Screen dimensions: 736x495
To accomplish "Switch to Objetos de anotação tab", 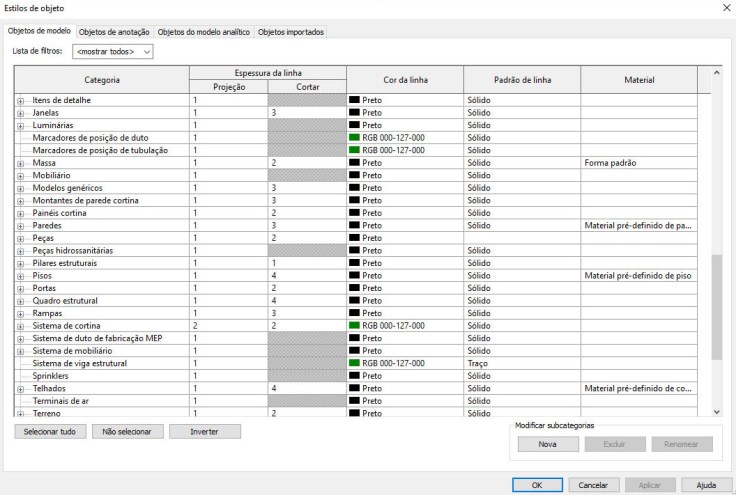I will pyautogui.click(x=115, y=32).
